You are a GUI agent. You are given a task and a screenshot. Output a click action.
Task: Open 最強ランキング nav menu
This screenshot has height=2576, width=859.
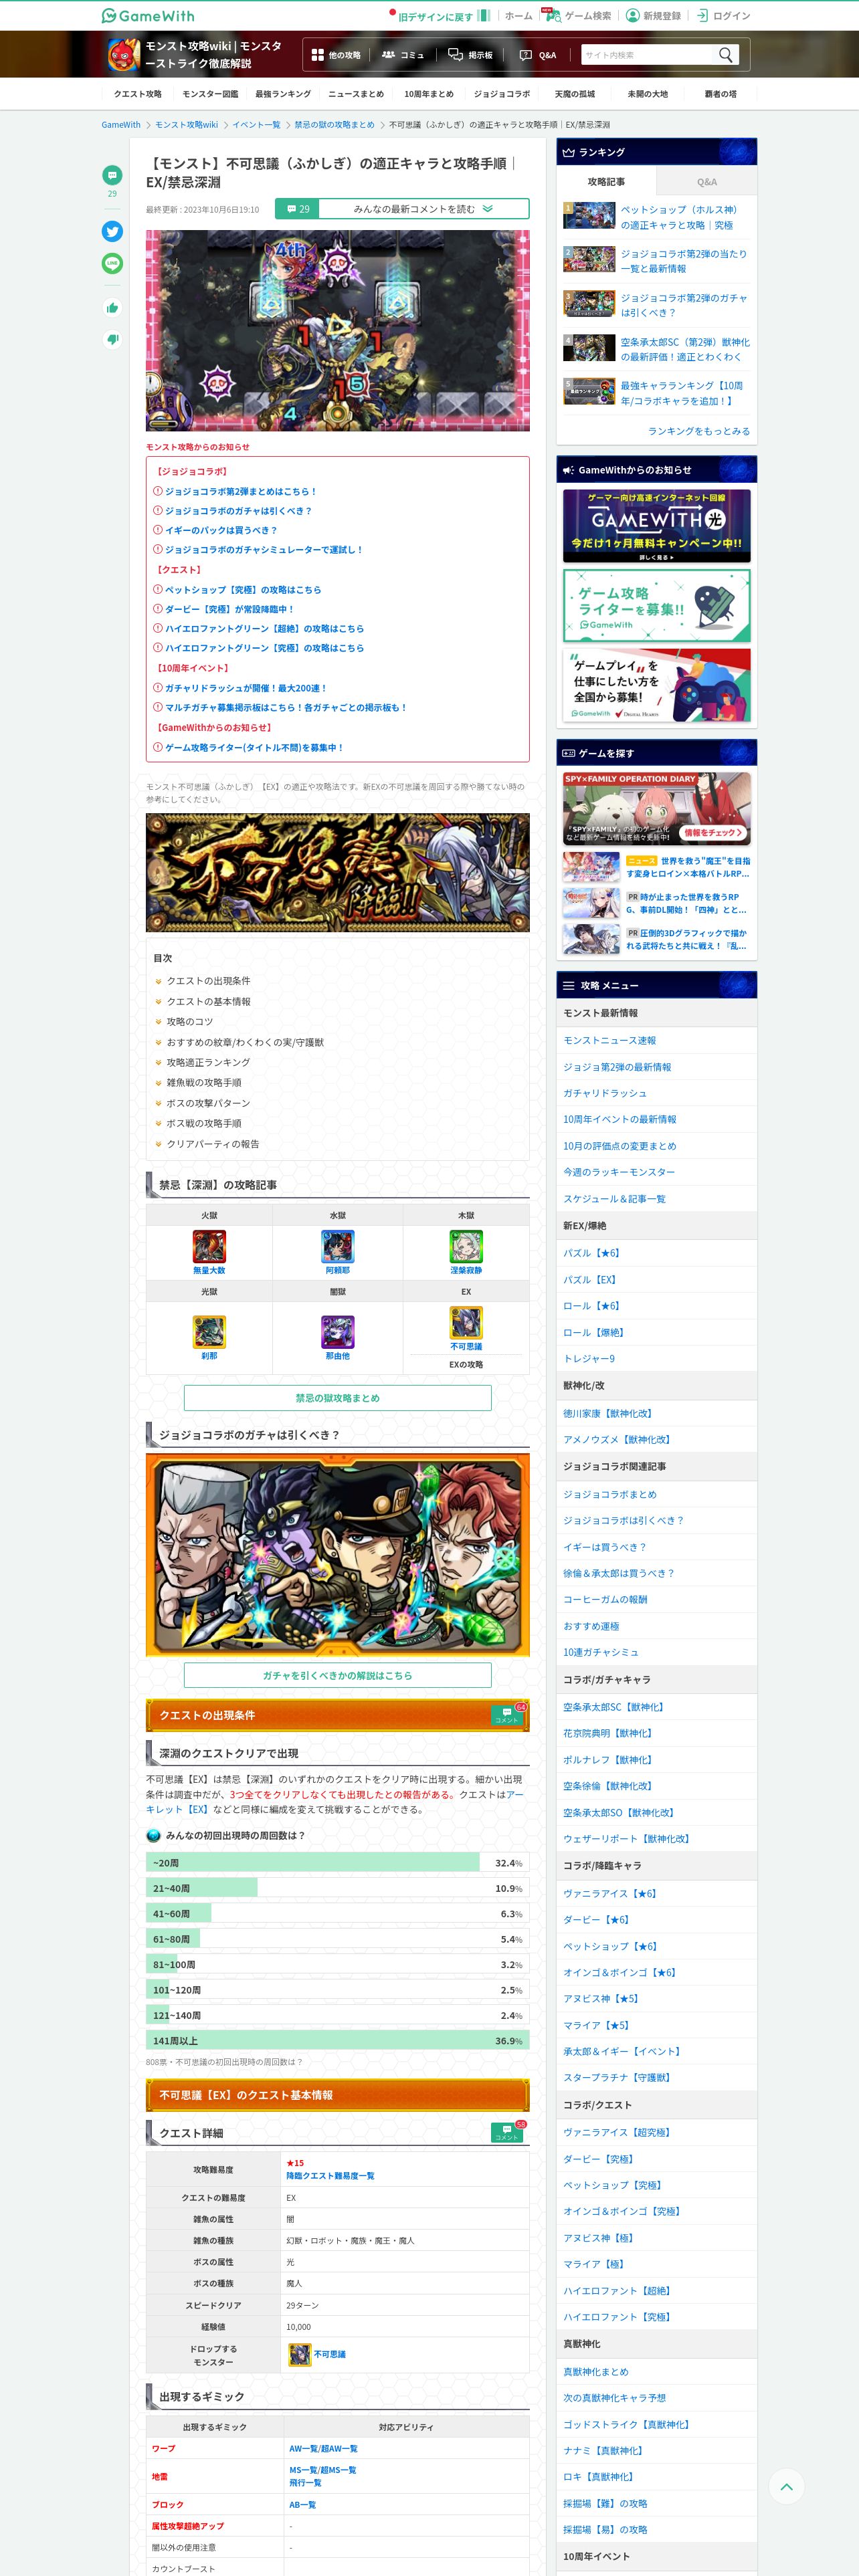pyautogui.click(x=283, y=94)
